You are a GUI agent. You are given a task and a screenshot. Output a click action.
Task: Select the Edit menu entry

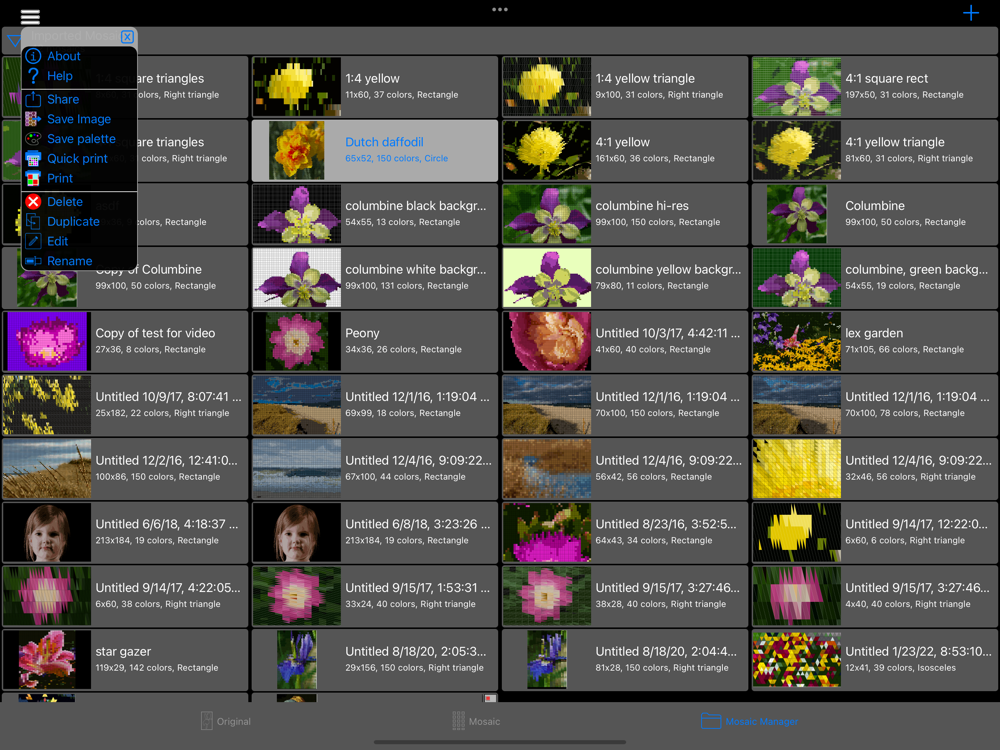pos(57,241)
